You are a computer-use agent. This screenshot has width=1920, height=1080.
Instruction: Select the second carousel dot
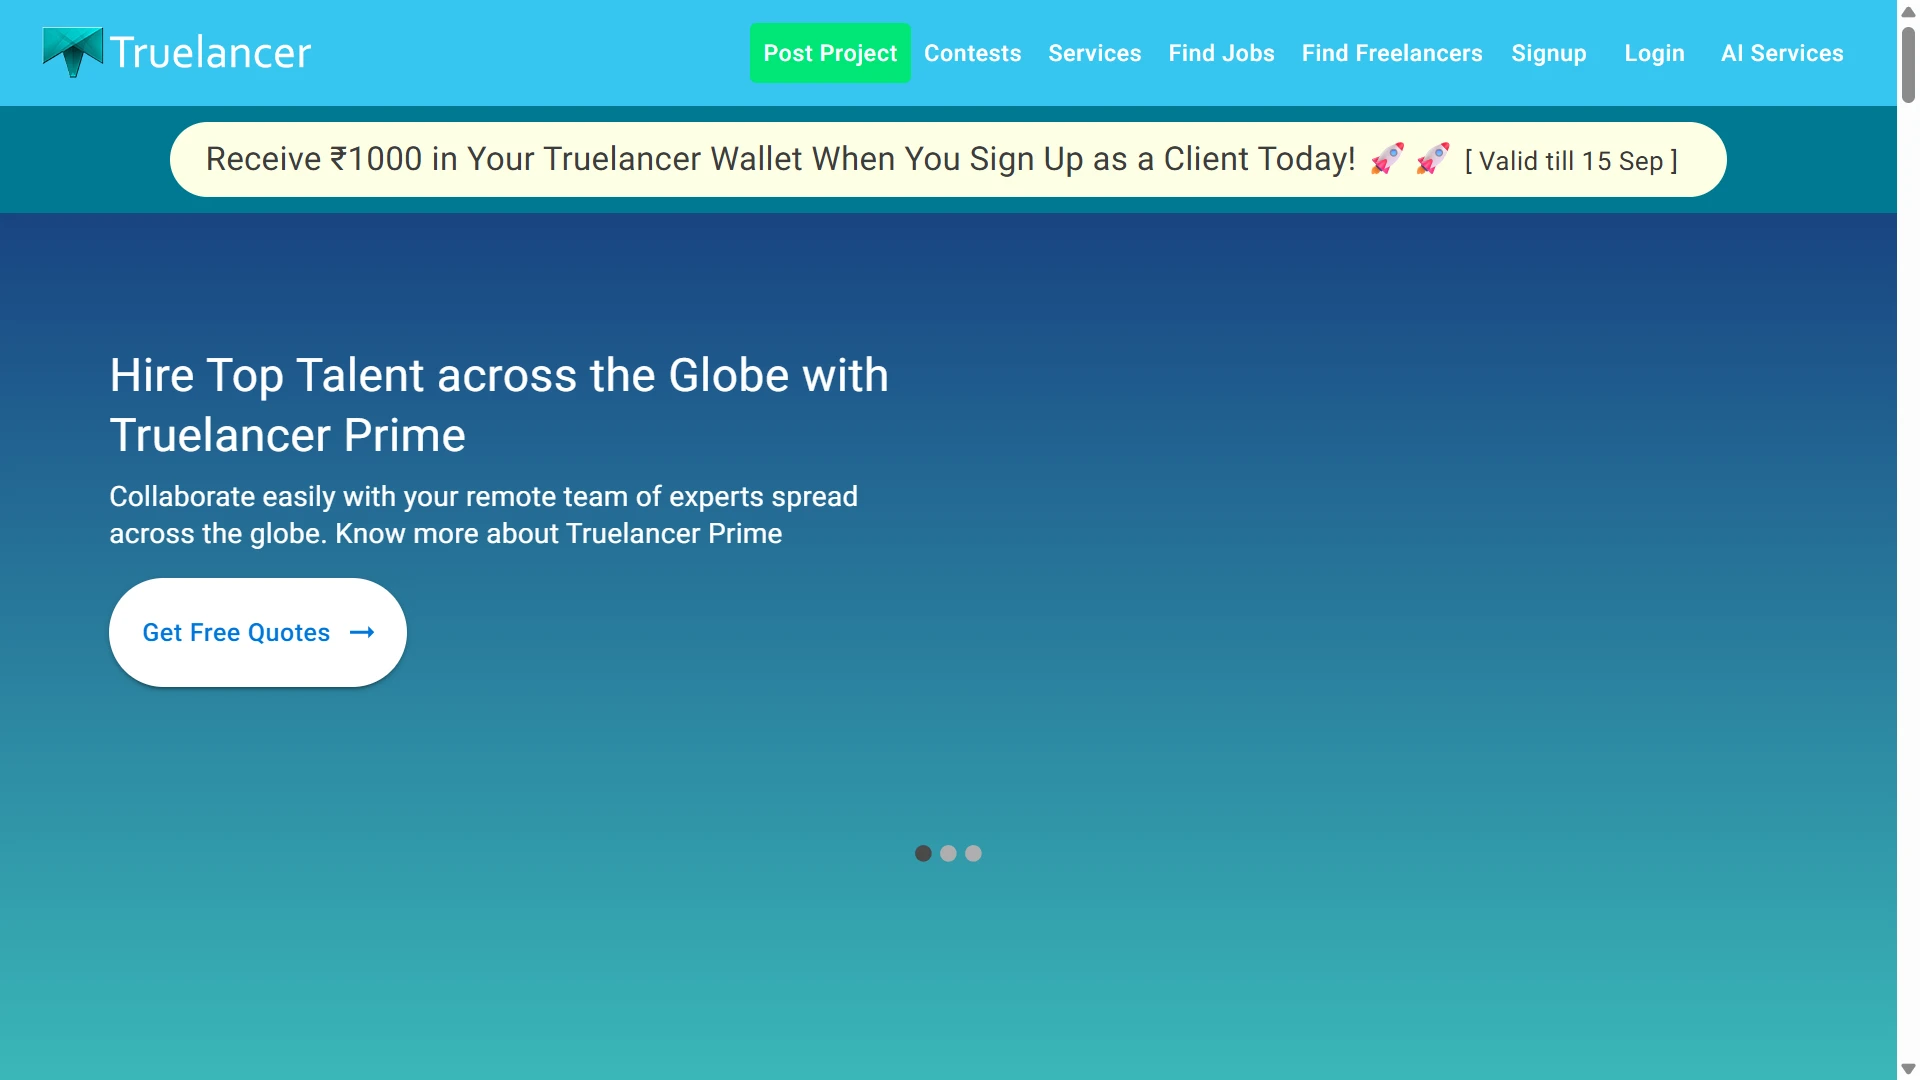coord(948,853)
